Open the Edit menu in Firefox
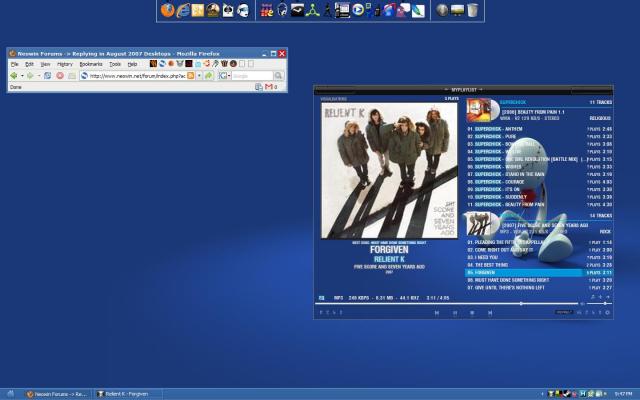640x400 pixels. click(29, 64)
